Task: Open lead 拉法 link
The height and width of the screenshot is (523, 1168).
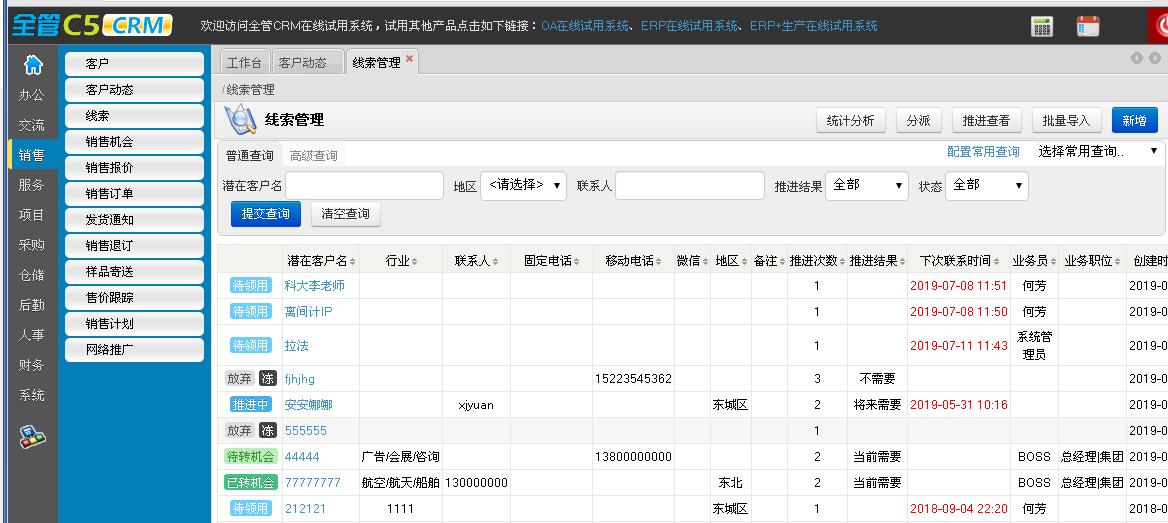Action: click(296, 346)
